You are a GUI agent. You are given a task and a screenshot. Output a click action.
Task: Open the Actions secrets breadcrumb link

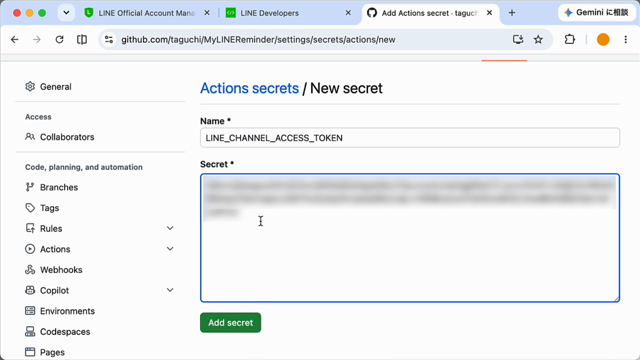tap(249, 88)
